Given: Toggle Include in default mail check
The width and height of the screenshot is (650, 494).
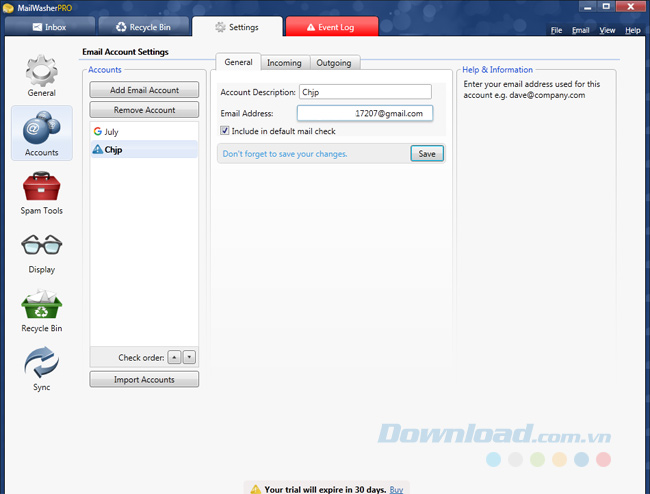Looking at the screenshot, I should pyautogui.click(x=225, y=131).
